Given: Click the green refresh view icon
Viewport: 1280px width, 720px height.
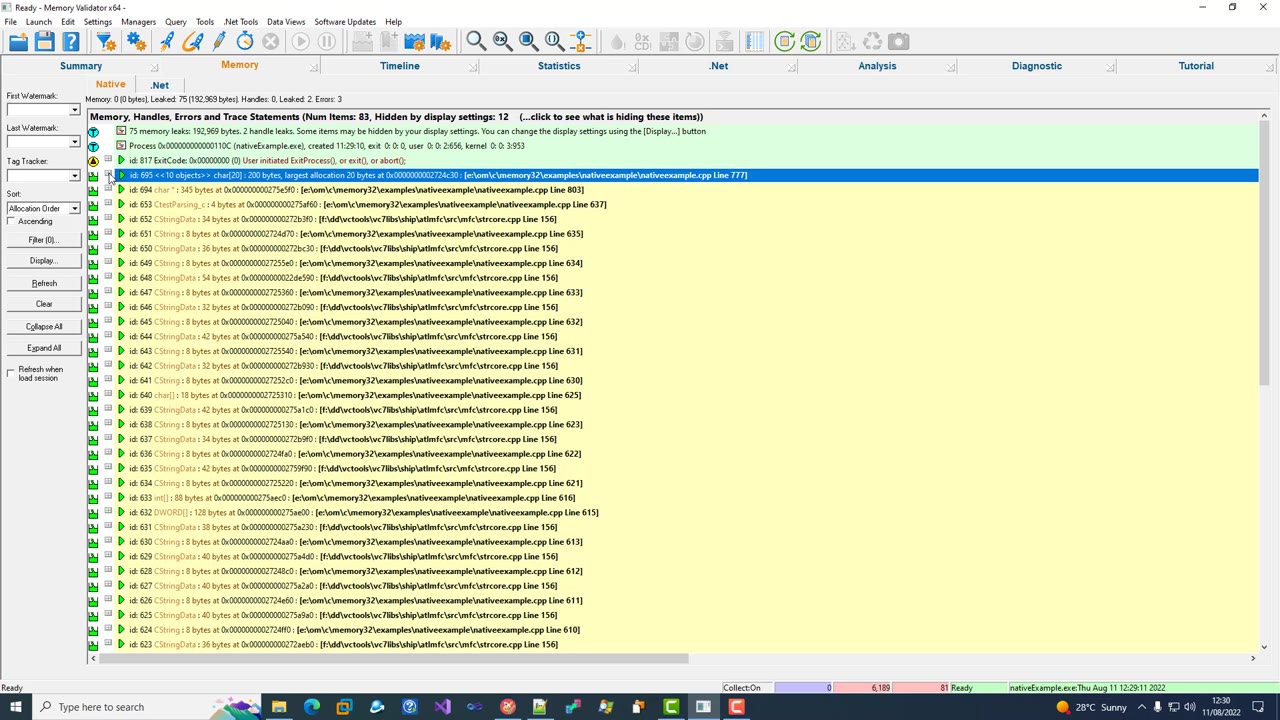Looking at the screenshot, I should pyautogui.click(x=785, y=42).
